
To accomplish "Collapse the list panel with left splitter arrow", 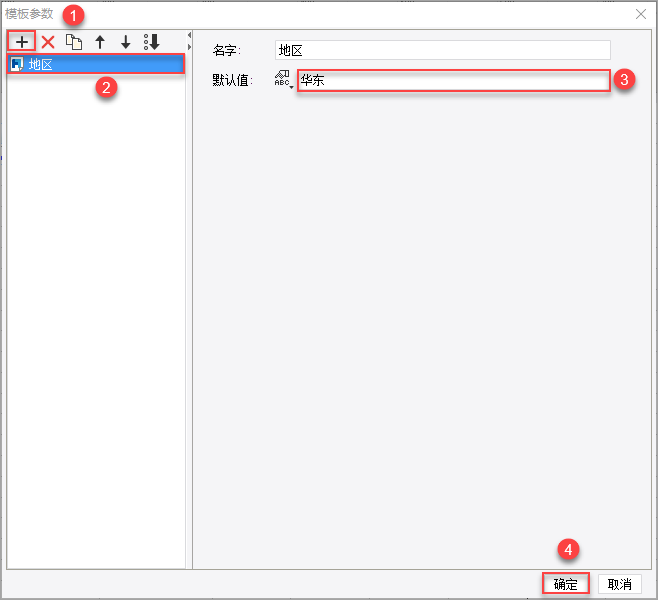I will 189,35.
